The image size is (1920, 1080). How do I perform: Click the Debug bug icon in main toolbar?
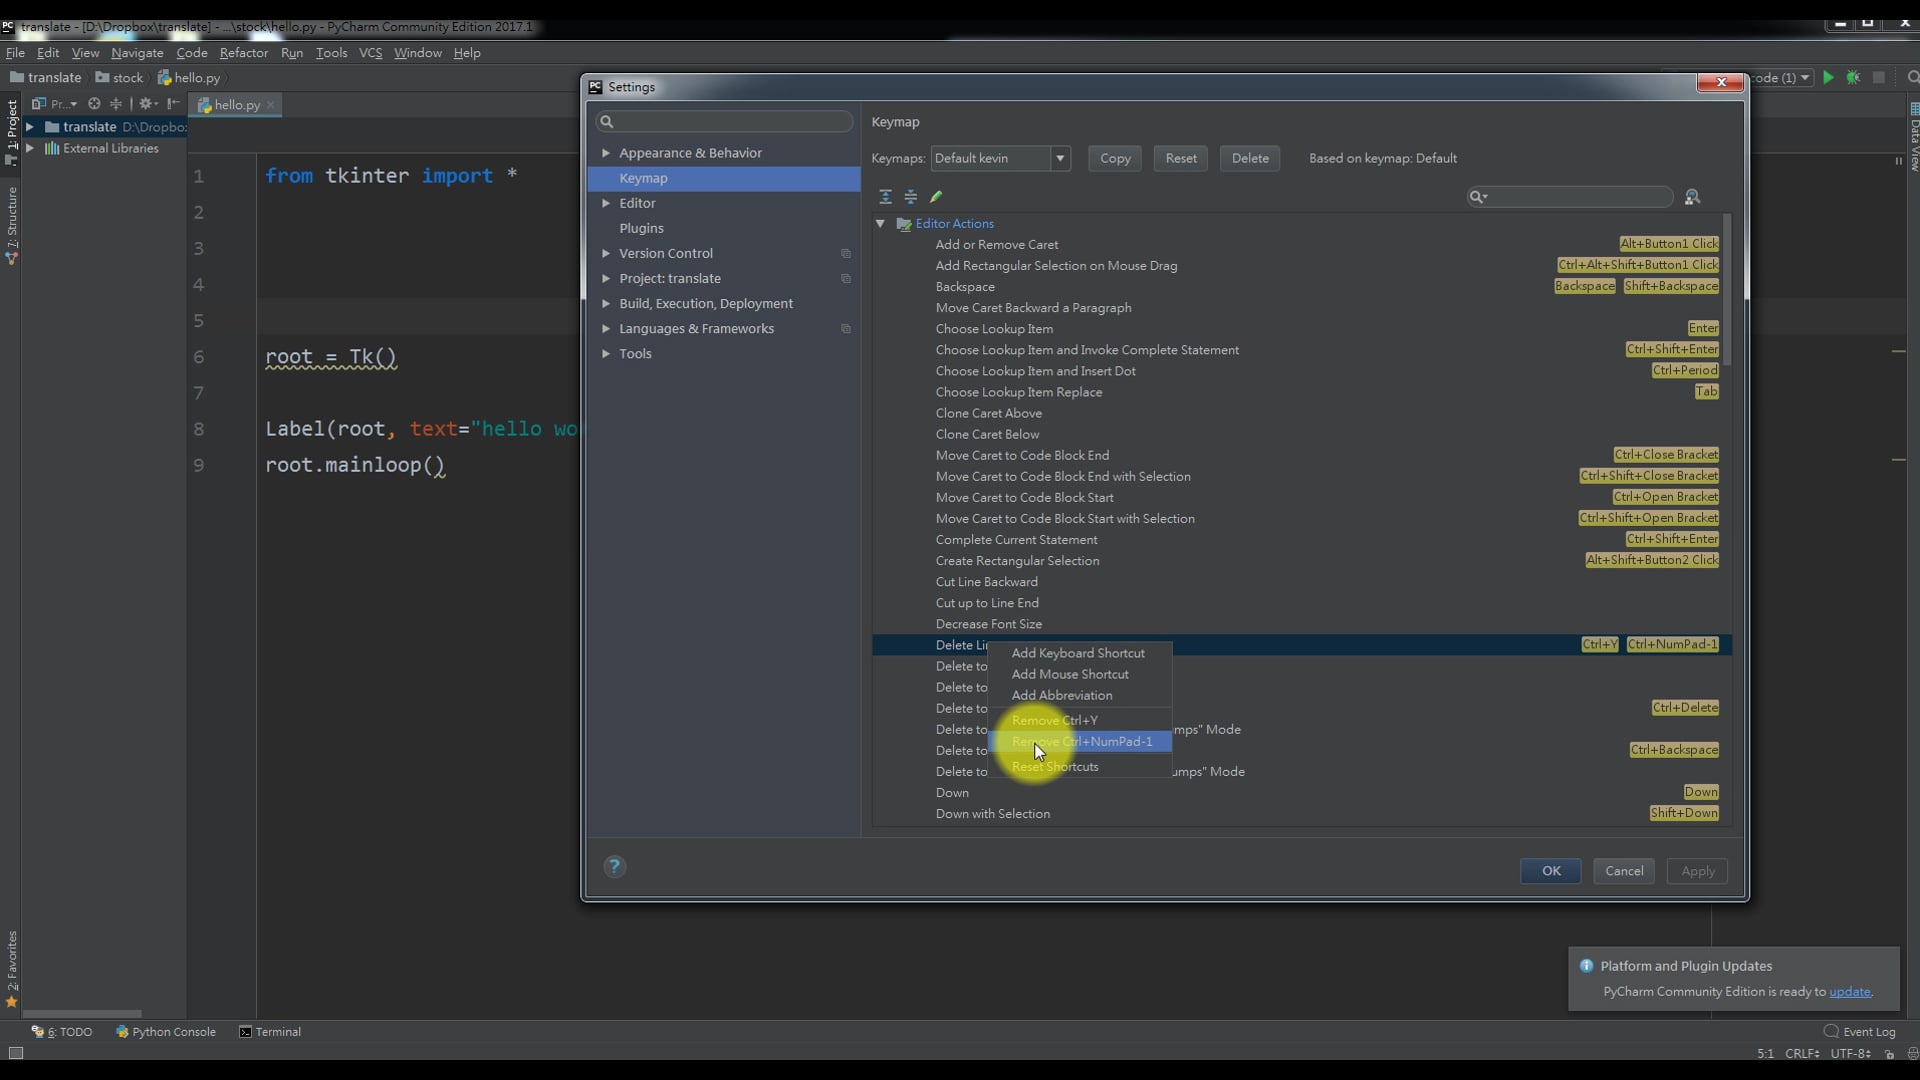pos(1853,78)
